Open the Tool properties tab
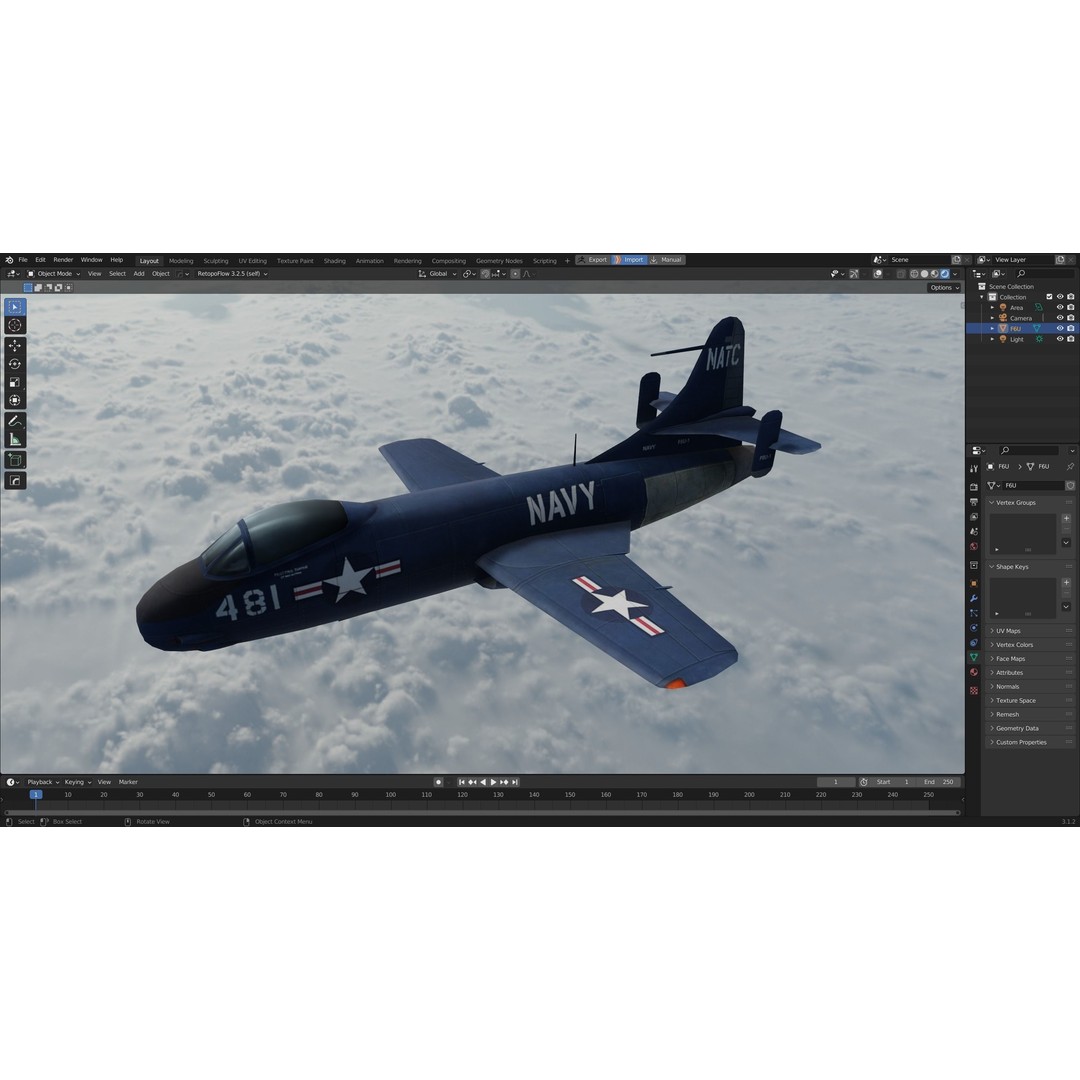This screenshot has height=1080, width=1080. pyautogui.click(x=974, y=468)
